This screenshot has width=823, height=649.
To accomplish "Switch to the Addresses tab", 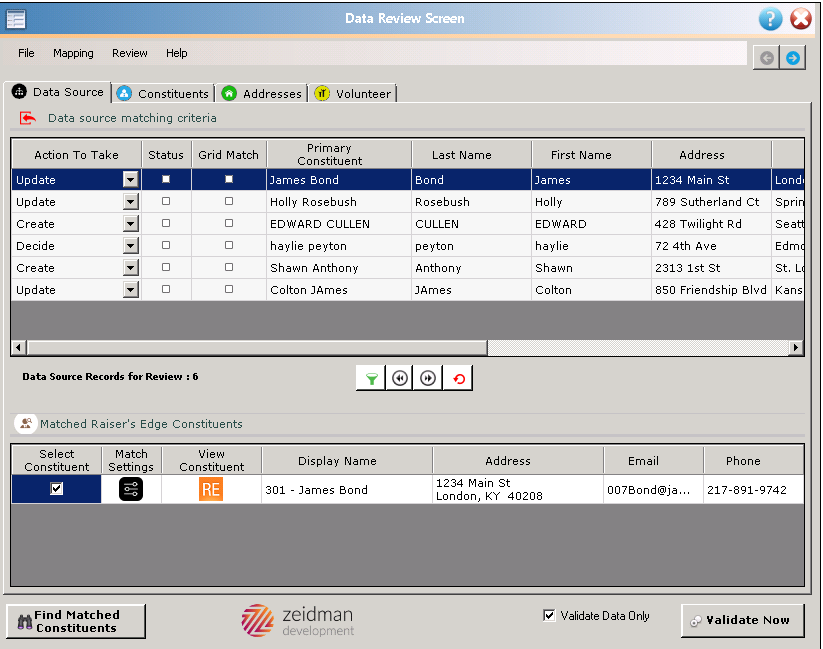I will click(262, 93).
